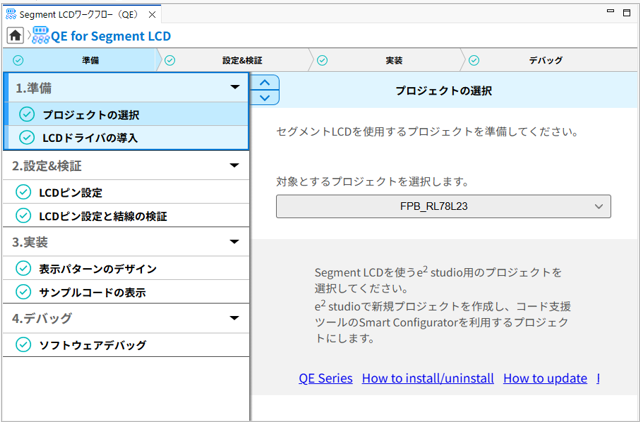The image size is (640, 422).
Task: Collapse the 2.設定&検証 section
Action: (x=234, y=165)
